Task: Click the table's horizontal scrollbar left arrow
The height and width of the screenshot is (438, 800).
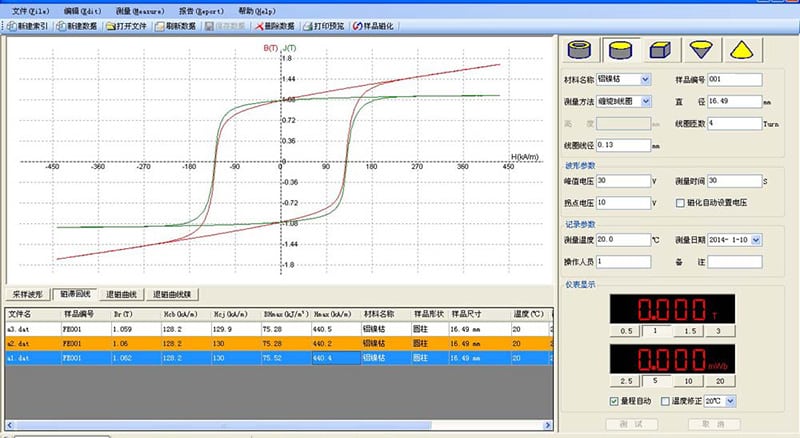Action: click(x=10, y=425)
